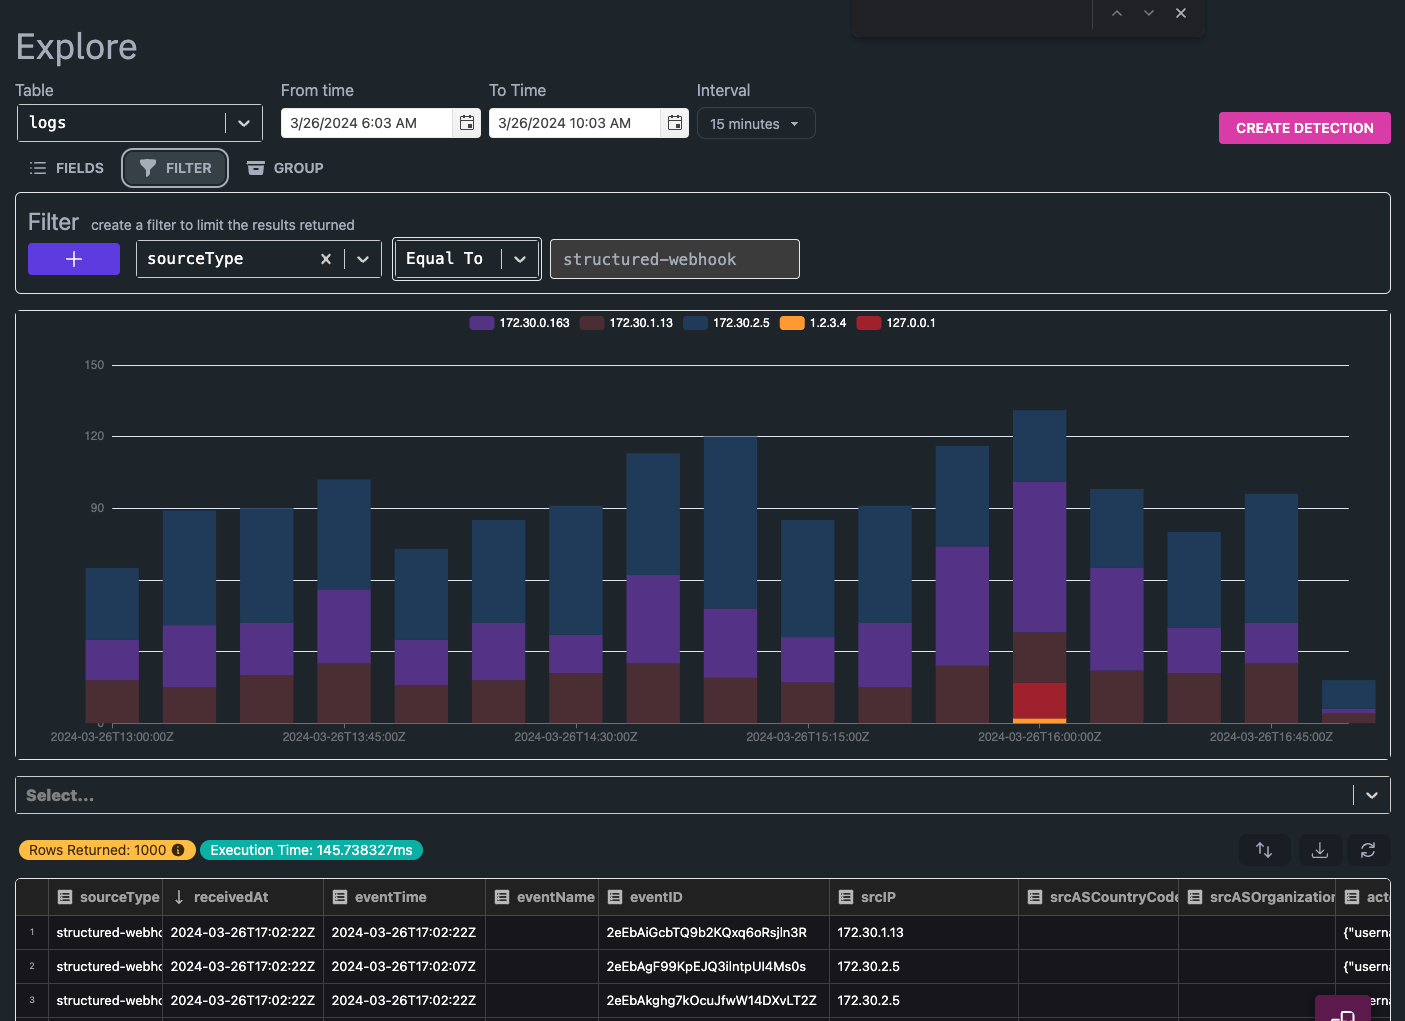Open the From time calendar picker icon
Viewport: 1405px width, 1021px height.
click(466, 123)
